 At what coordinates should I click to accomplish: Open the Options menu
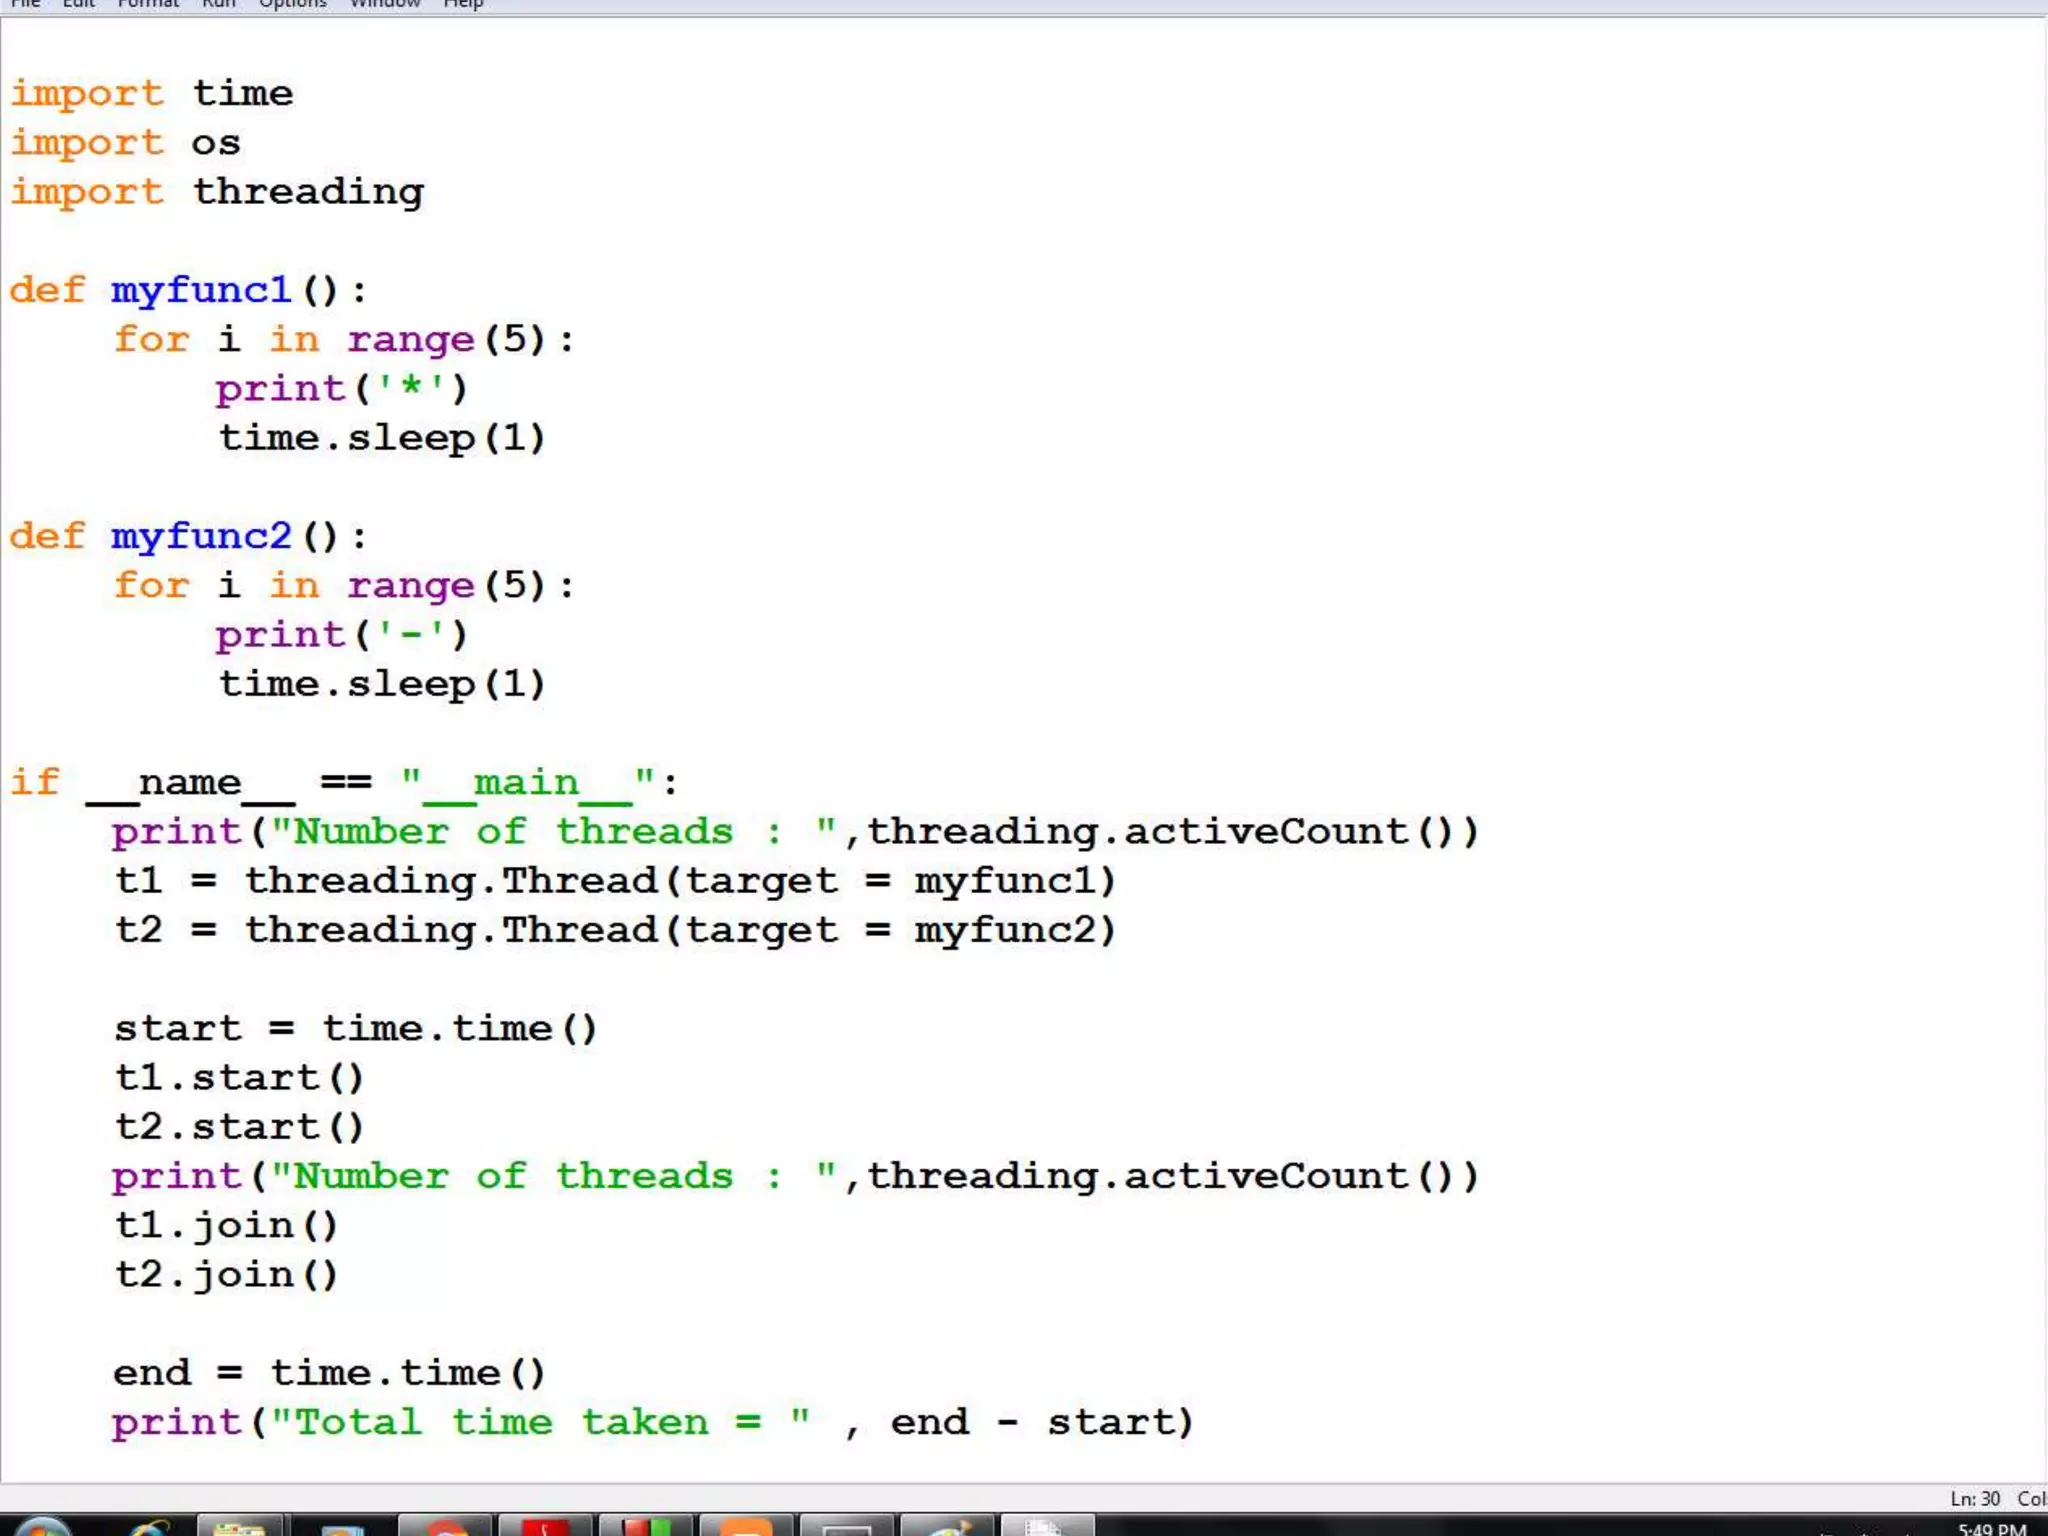pyautogui.click(x=292, y=4)
